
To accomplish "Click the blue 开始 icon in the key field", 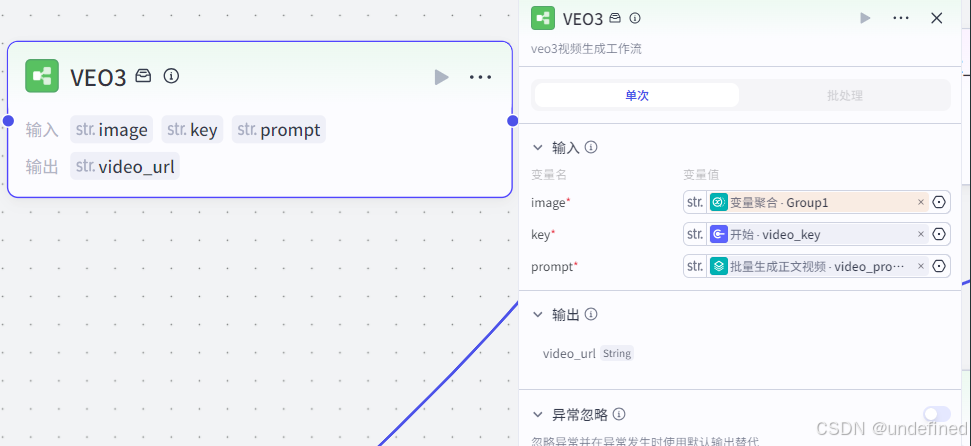I will pos(719,234).
